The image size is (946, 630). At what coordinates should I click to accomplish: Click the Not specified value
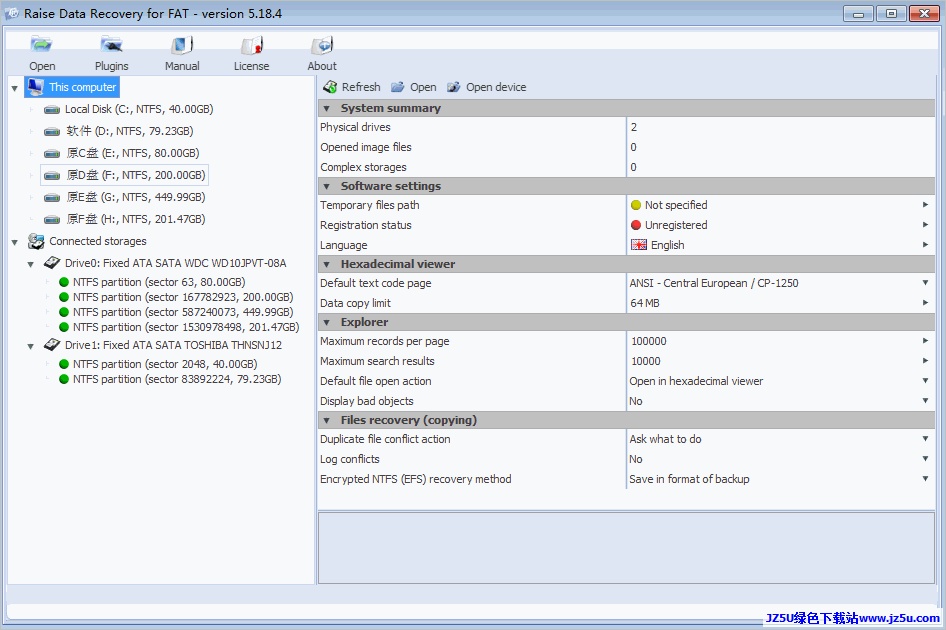point(676,205)
